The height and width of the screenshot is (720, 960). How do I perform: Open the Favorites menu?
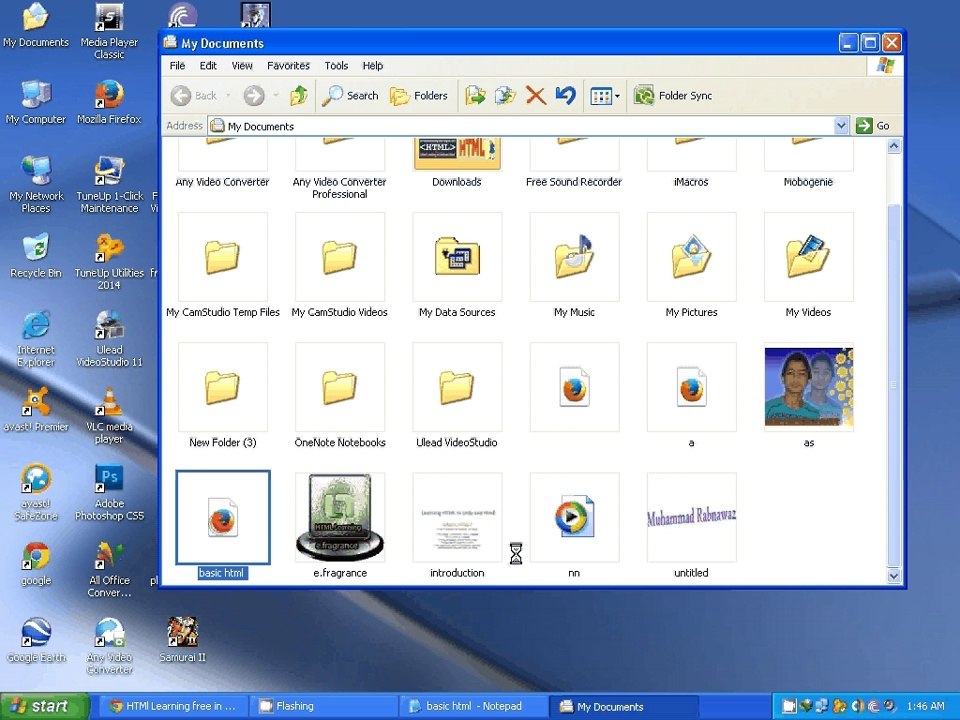click(x=288, y=66)
